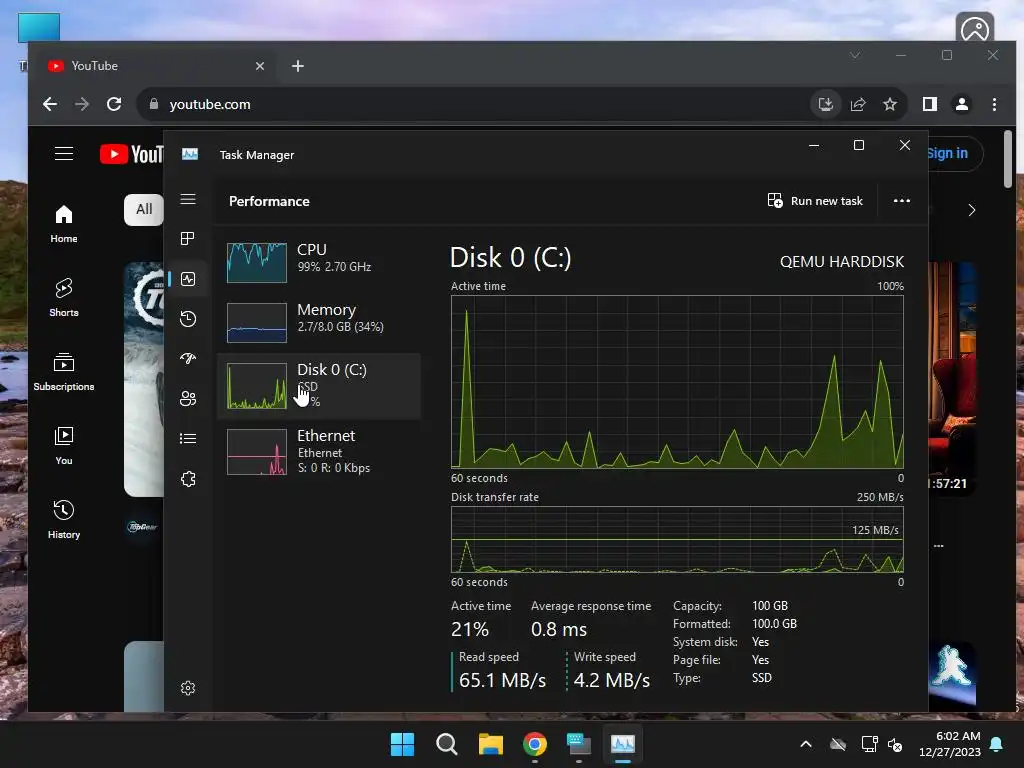Click Chrome forward navigation arrow

[82, 104]
